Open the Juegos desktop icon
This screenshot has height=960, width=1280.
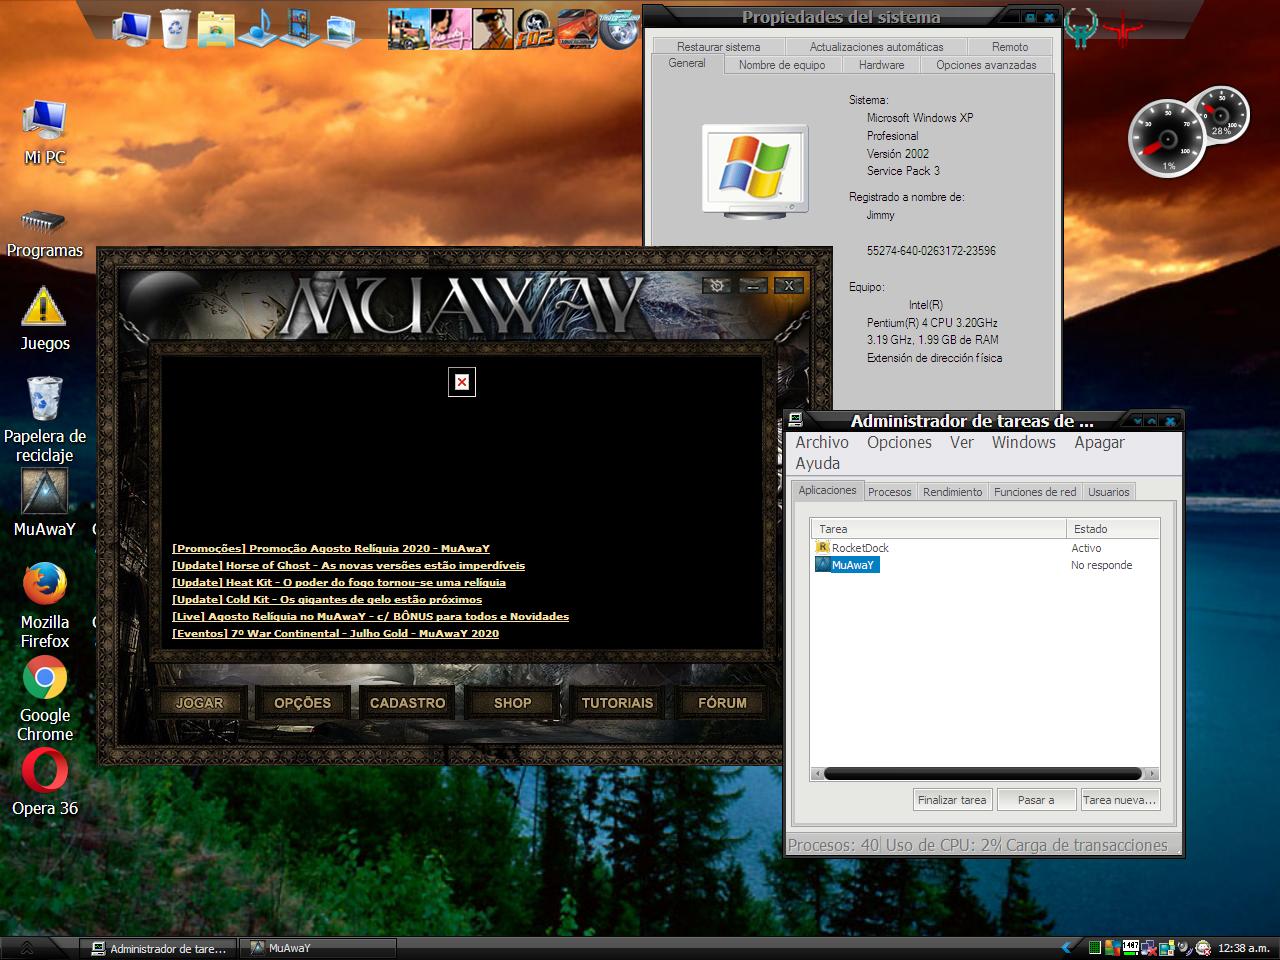(x=45, y=320)
